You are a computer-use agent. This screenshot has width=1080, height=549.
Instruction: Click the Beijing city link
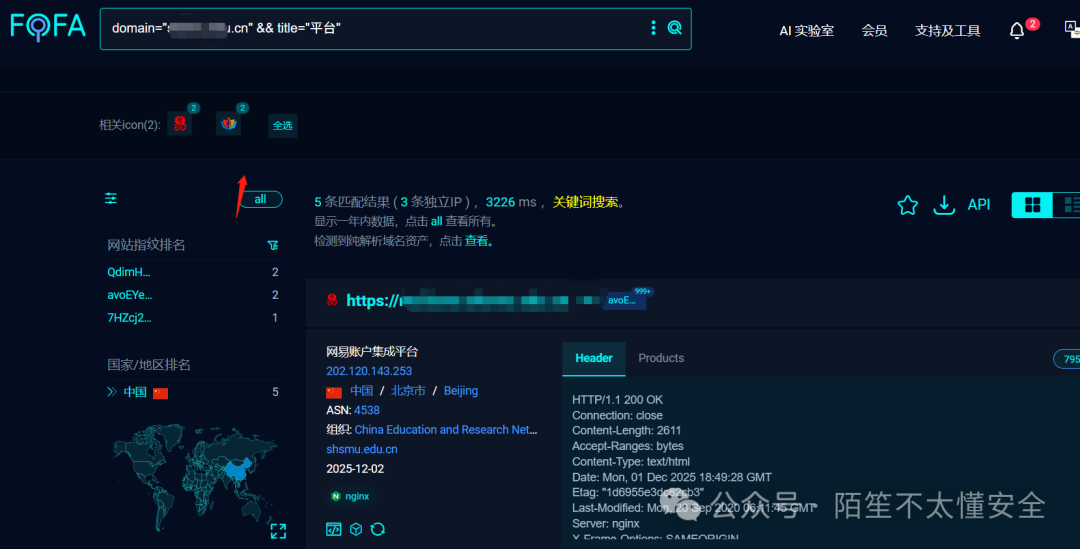461,391
